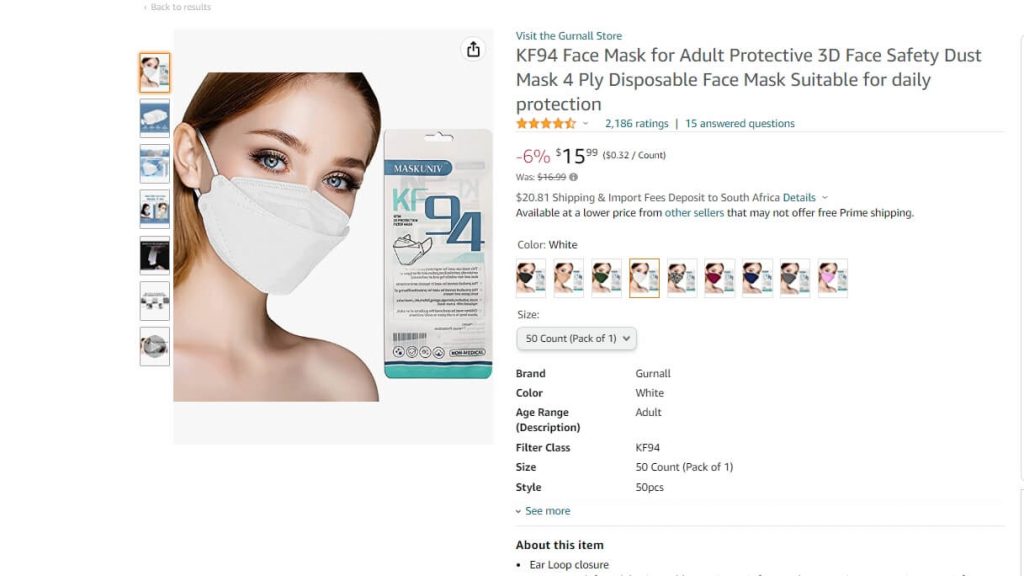Click the share icon on product image
This screenshot has width=1024, height=576.
pyautogui.click(x=473, y=49)
